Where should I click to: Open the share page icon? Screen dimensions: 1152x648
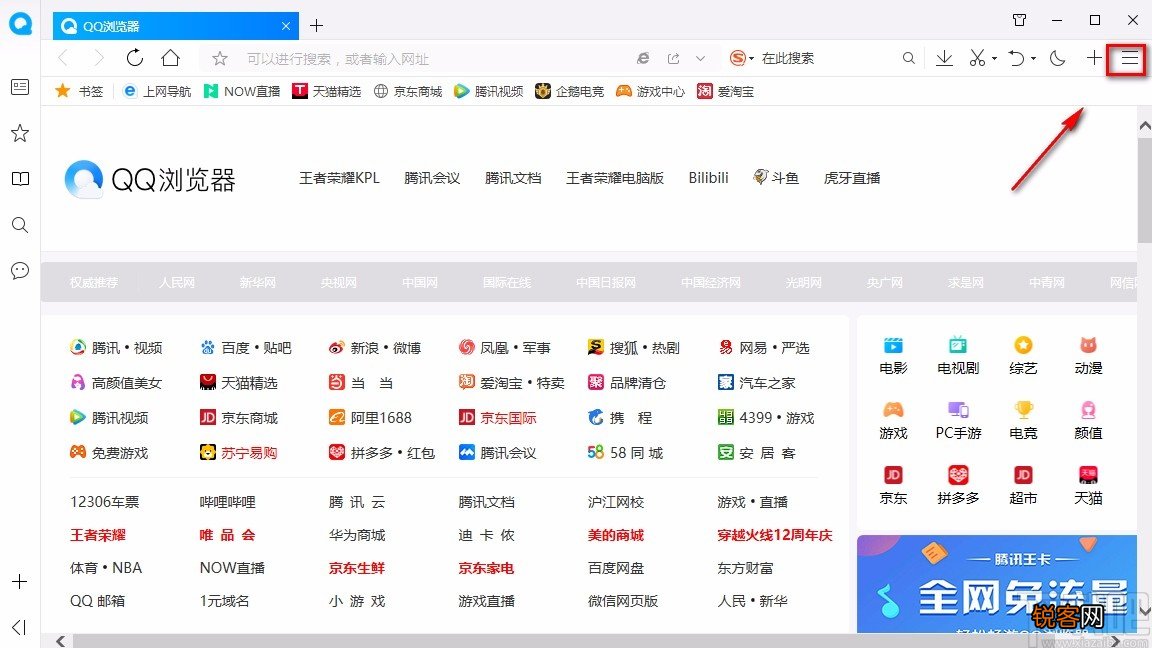click(x=673, y=59)
